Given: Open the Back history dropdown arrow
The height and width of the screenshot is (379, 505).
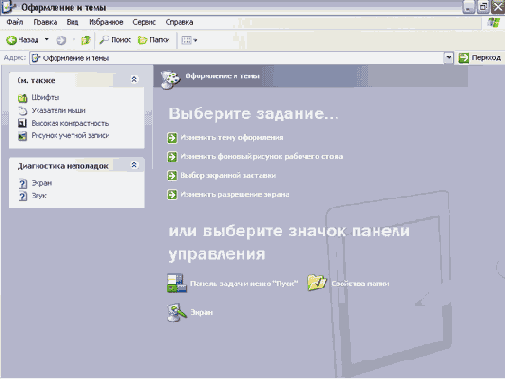Looking at the screenshot, I should (47, 40).
